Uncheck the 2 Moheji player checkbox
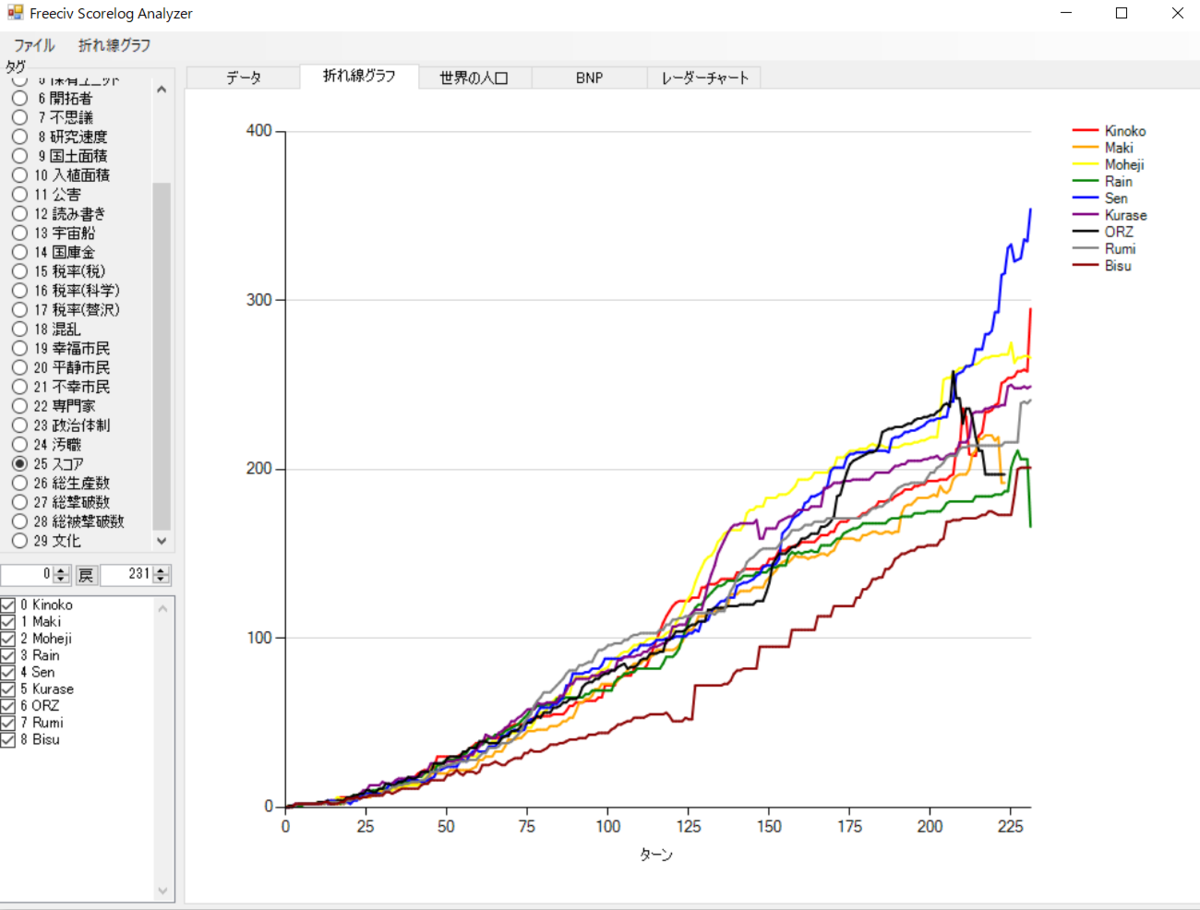The image size is (1200, 910). [x=8, y=639]
